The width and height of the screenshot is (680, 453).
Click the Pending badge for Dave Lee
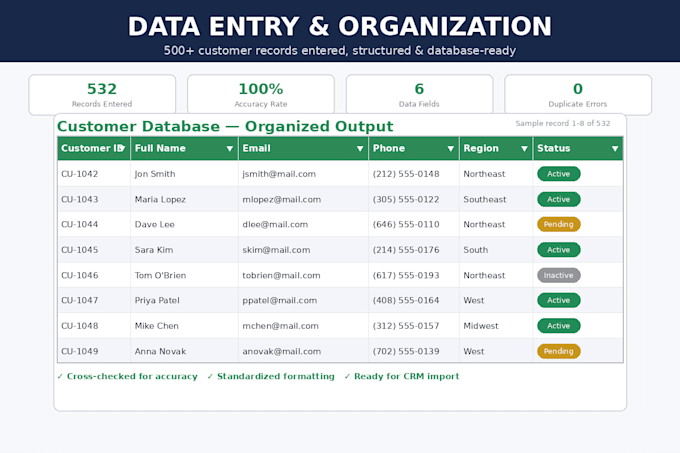coord(559,225)
